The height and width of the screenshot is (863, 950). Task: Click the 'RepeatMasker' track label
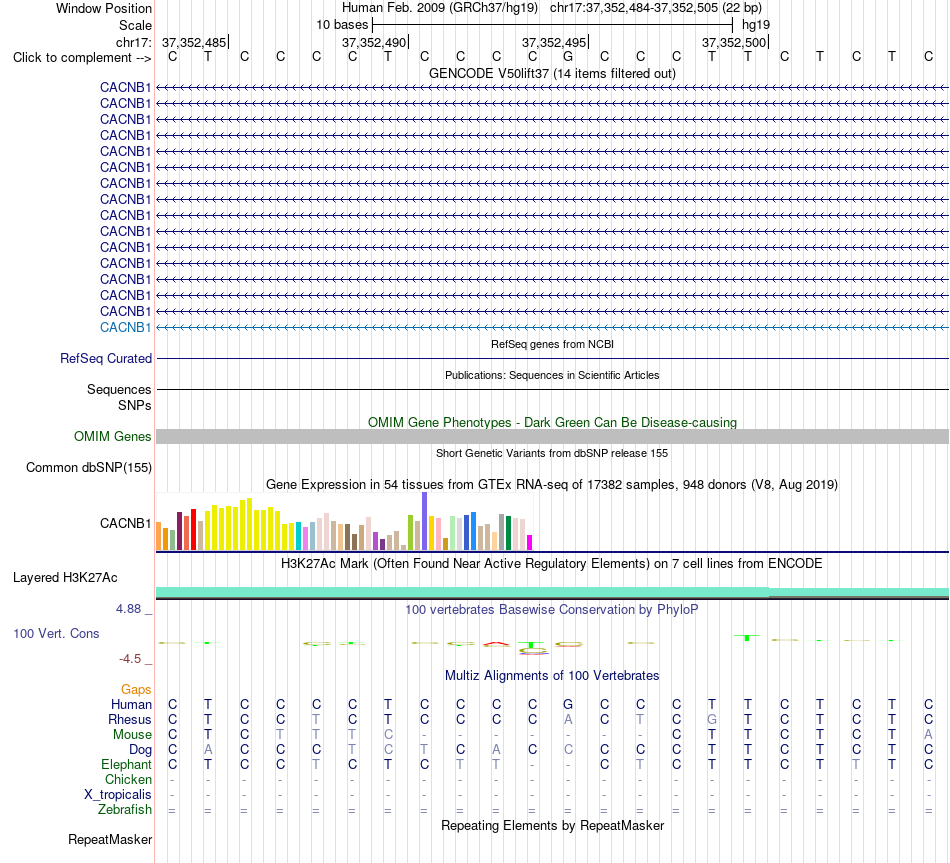click(x=110, y=839)
